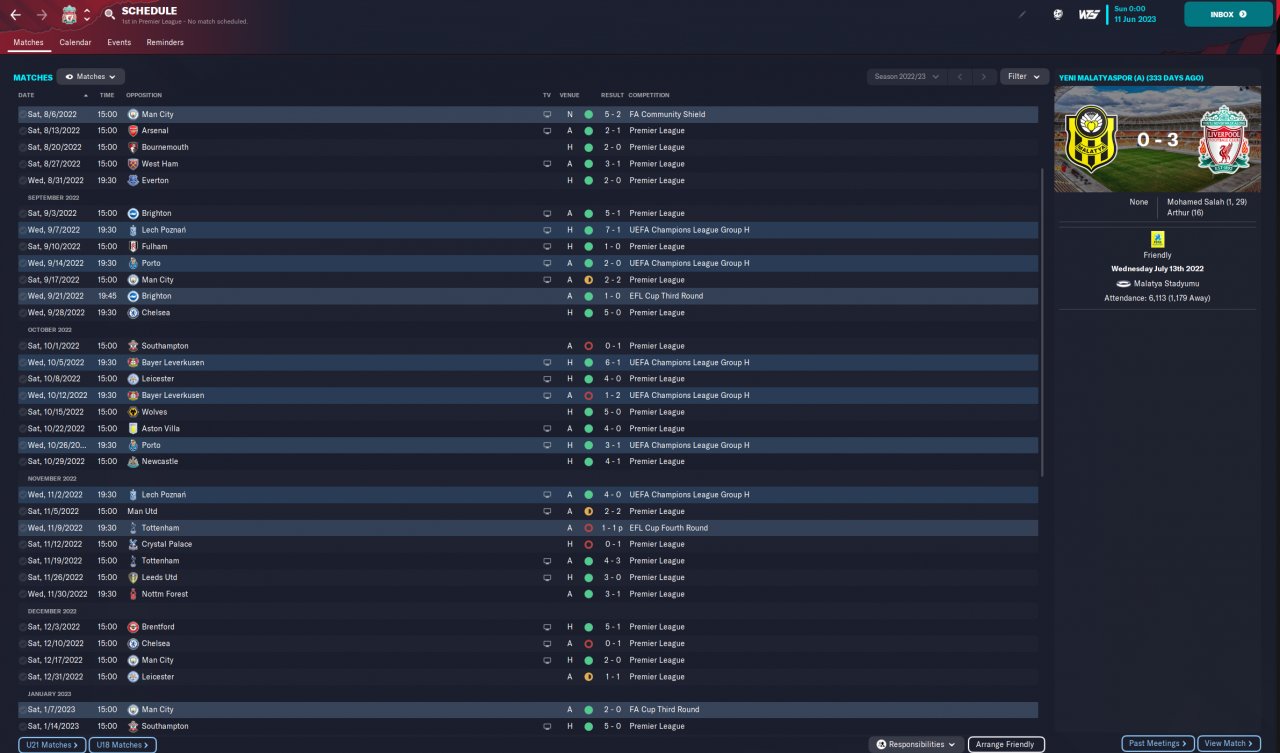Click the Newcastle club badge
1280x753 pixels.
click(x=133, y=462)
